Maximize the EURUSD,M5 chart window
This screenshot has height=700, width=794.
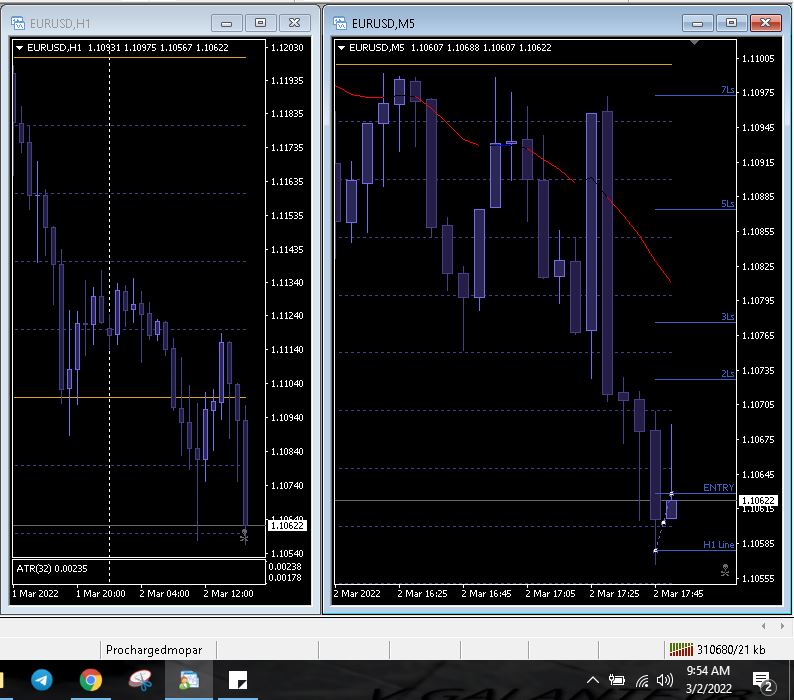(731, 23)
